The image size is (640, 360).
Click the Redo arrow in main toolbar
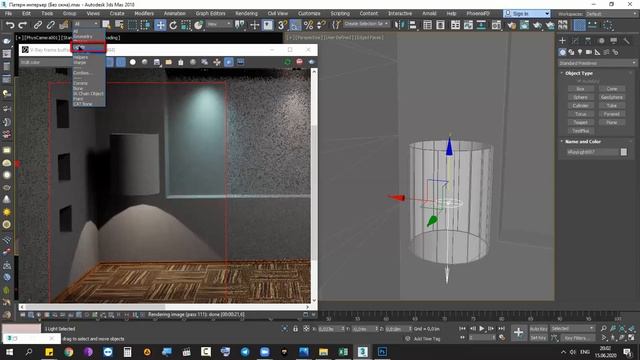click(23, 25)
